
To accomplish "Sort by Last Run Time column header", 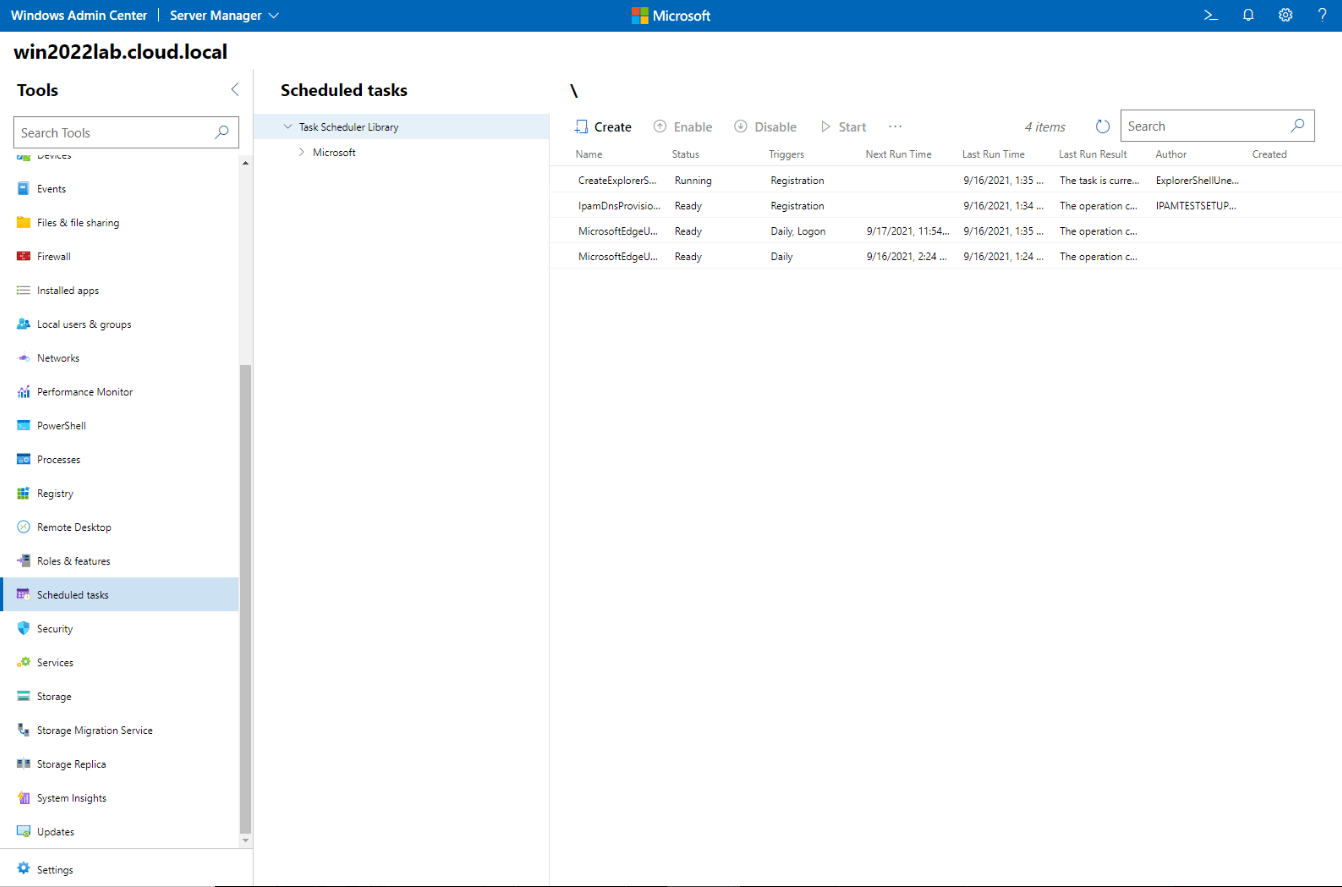I will [x=993, y=155].
